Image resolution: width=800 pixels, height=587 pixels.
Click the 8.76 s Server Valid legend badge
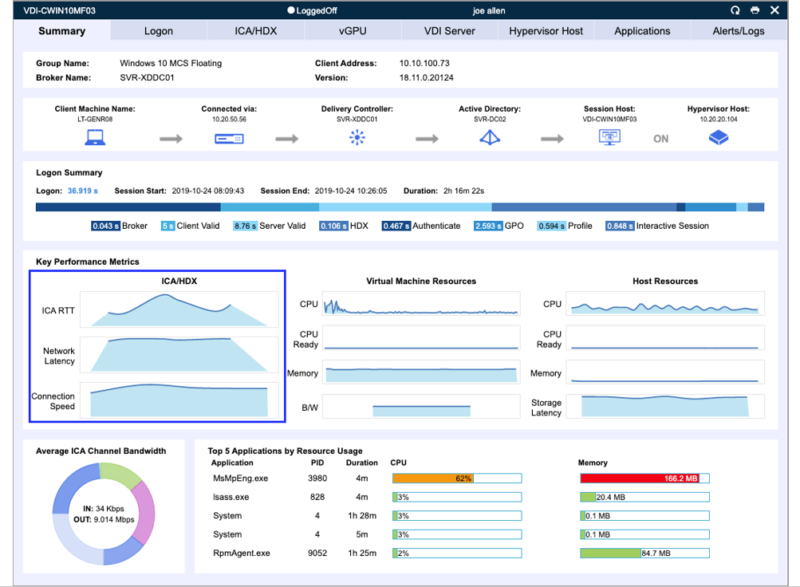[245, 226]
